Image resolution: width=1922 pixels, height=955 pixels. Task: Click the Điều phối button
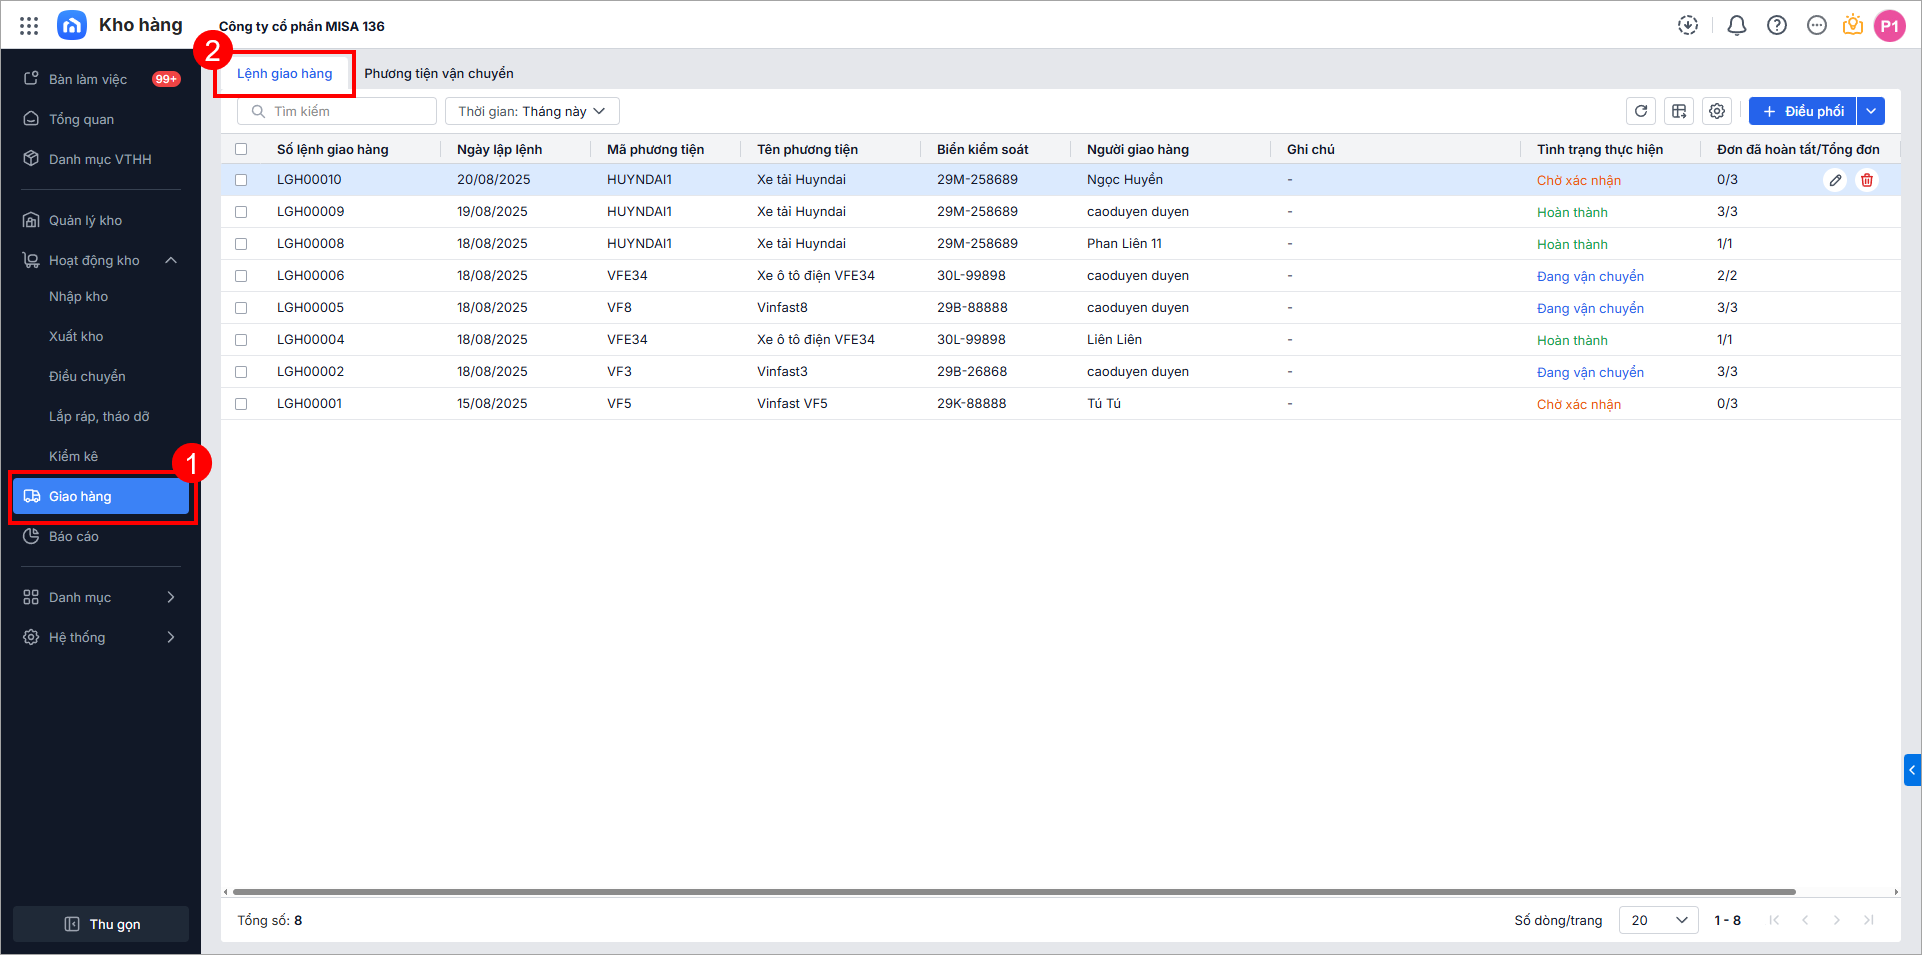click(1803, 111)
